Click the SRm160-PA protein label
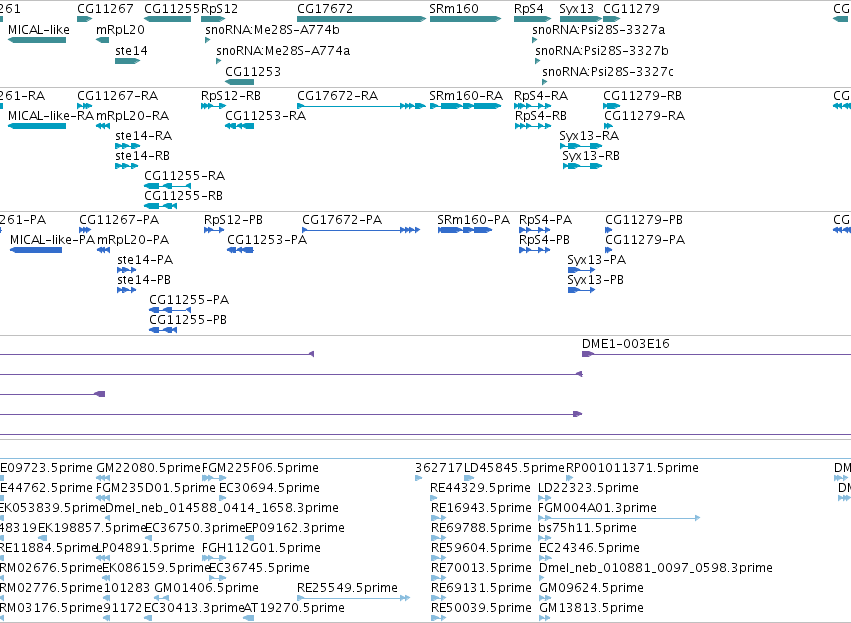The height and width of the screenshot is (623, 851). click(x=473, y=220)
